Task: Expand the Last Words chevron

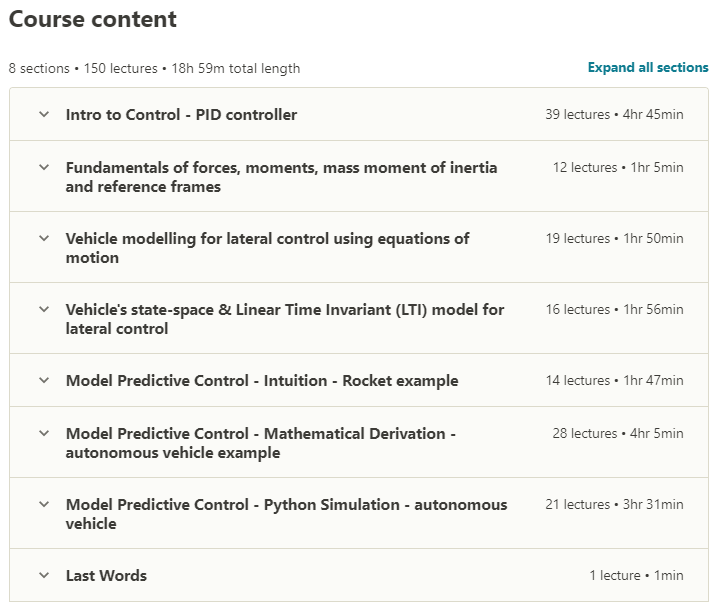Action: [x=44, y=575]
